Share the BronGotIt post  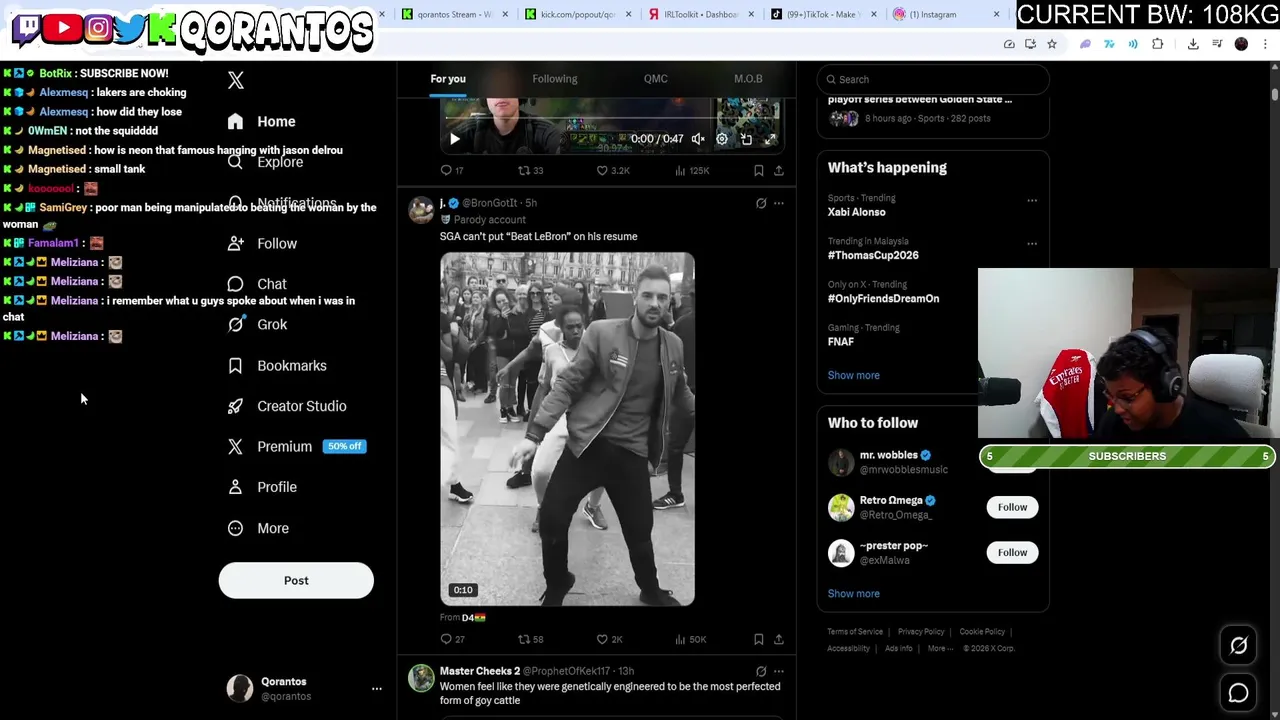779,640
